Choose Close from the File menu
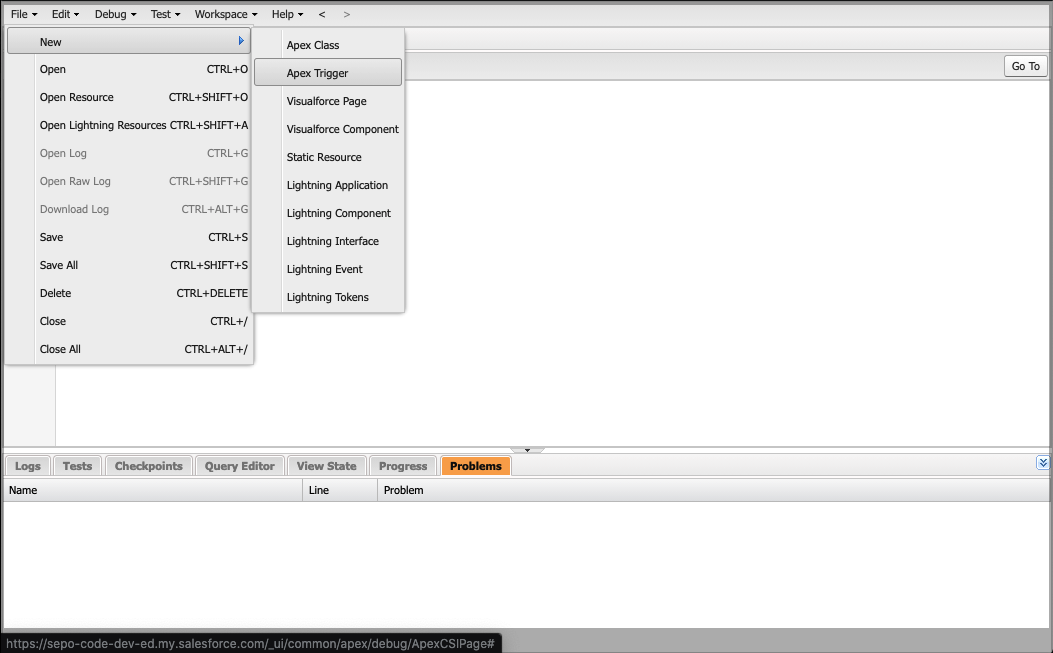 tap(129, 321)
